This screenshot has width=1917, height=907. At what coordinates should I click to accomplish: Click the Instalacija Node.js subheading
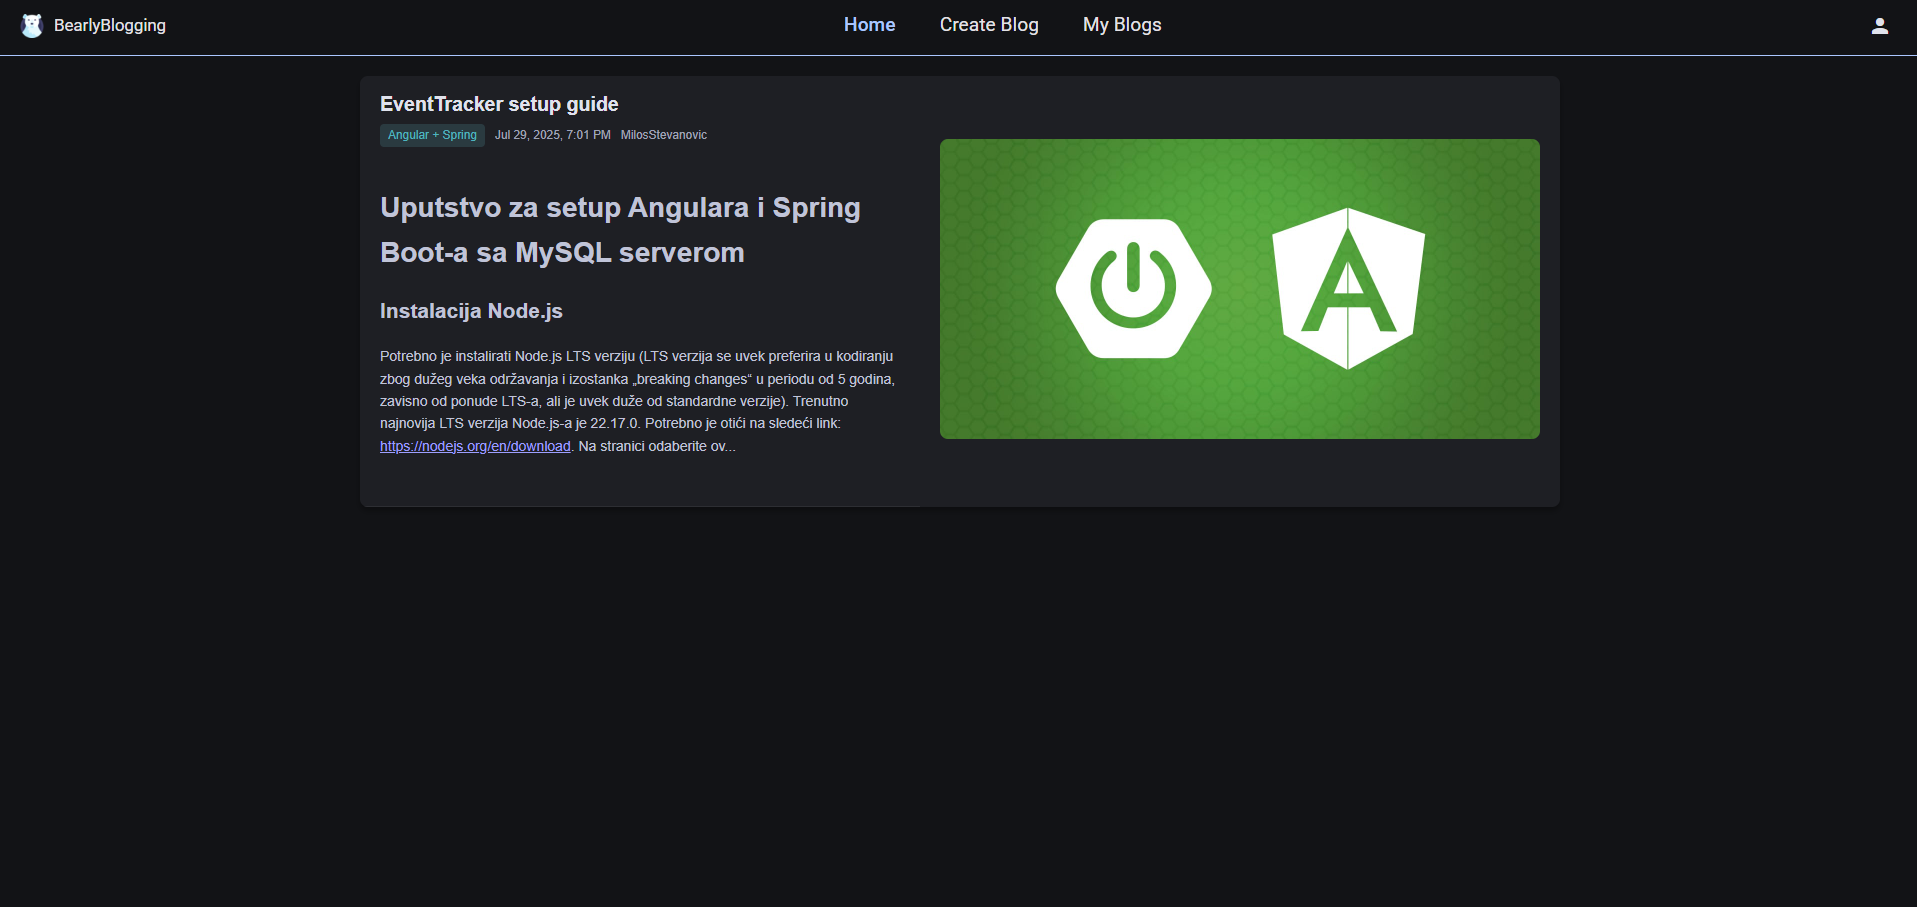471,311
